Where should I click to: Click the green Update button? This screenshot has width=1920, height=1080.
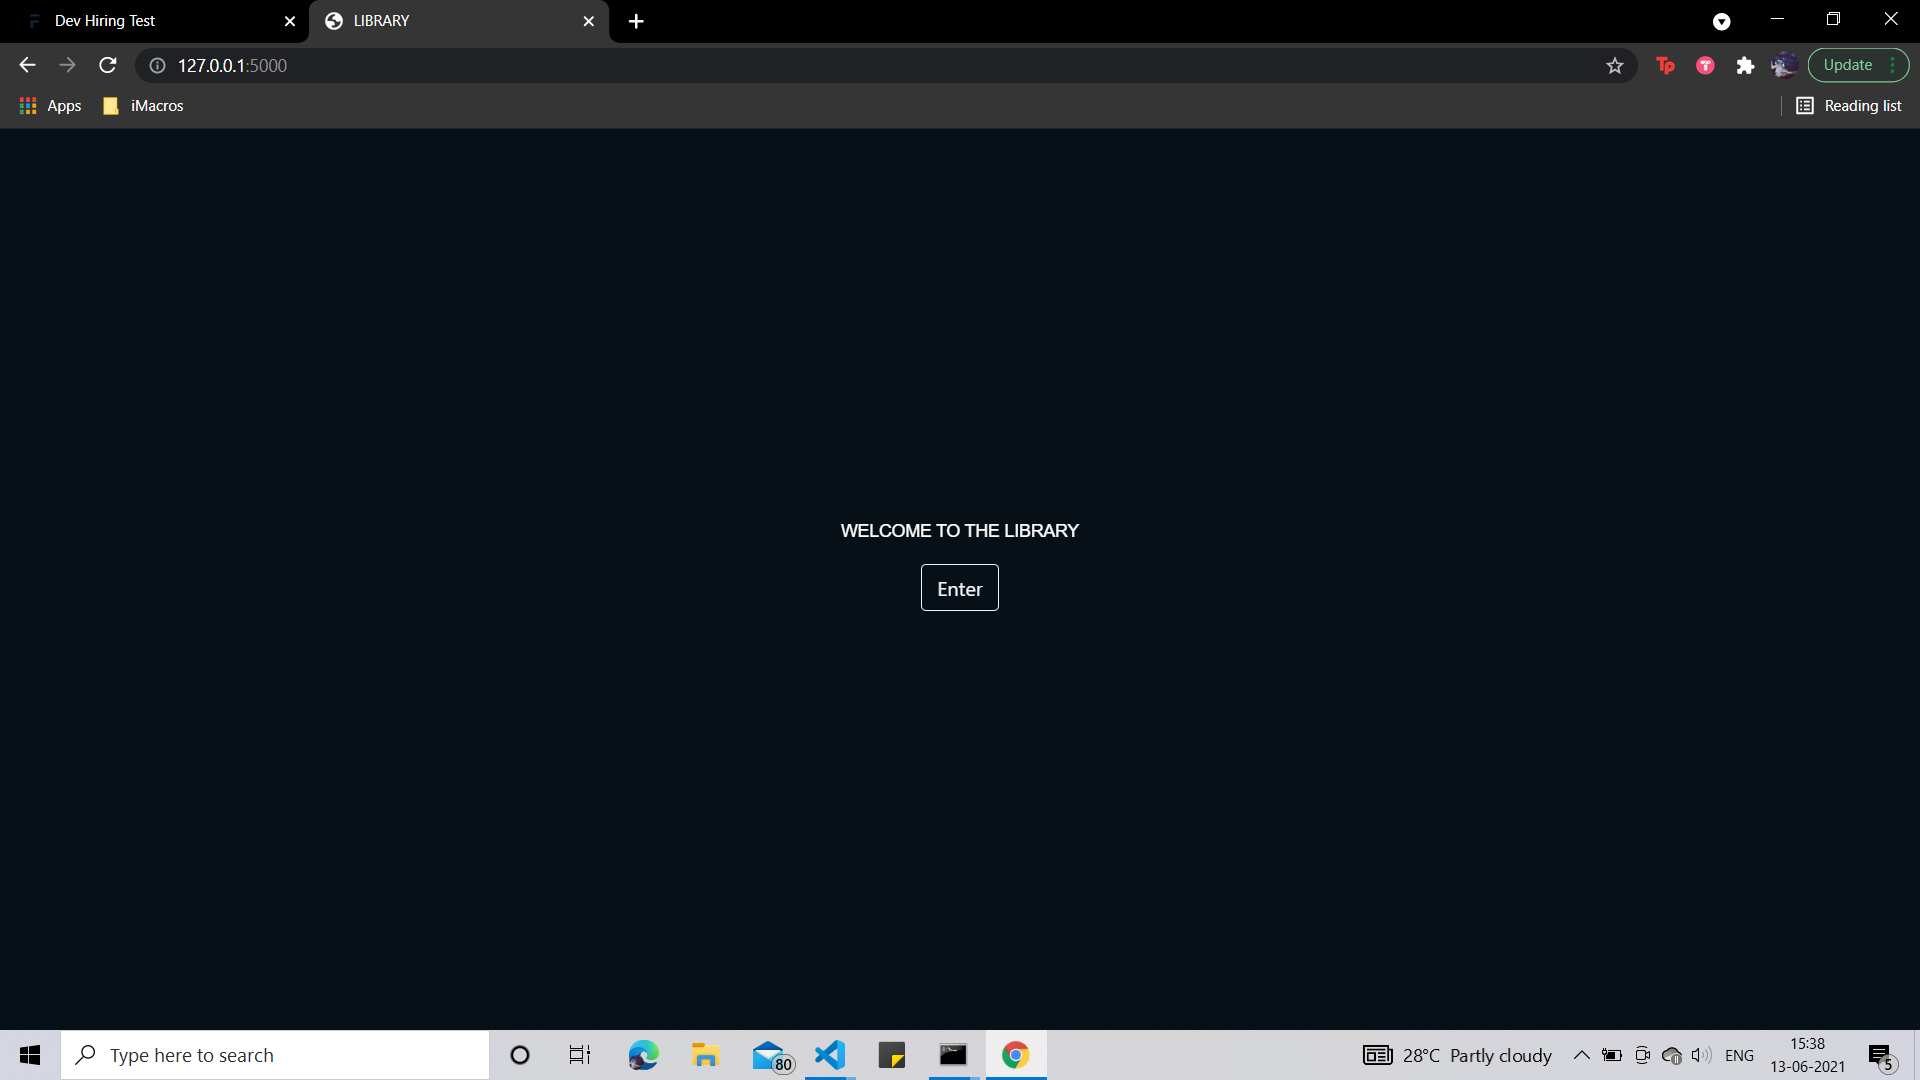tap(1848, 64)
